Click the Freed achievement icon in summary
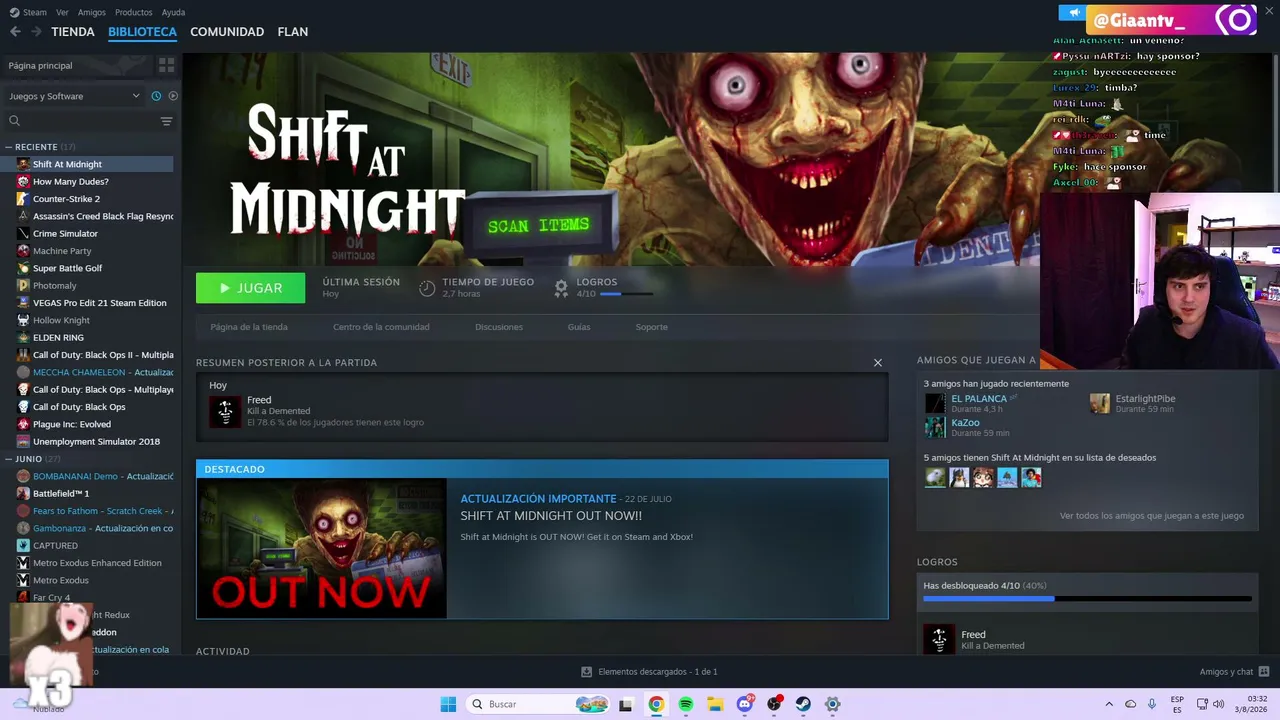This screenshot has width=1280, height=720. click(x=225, y=411)
